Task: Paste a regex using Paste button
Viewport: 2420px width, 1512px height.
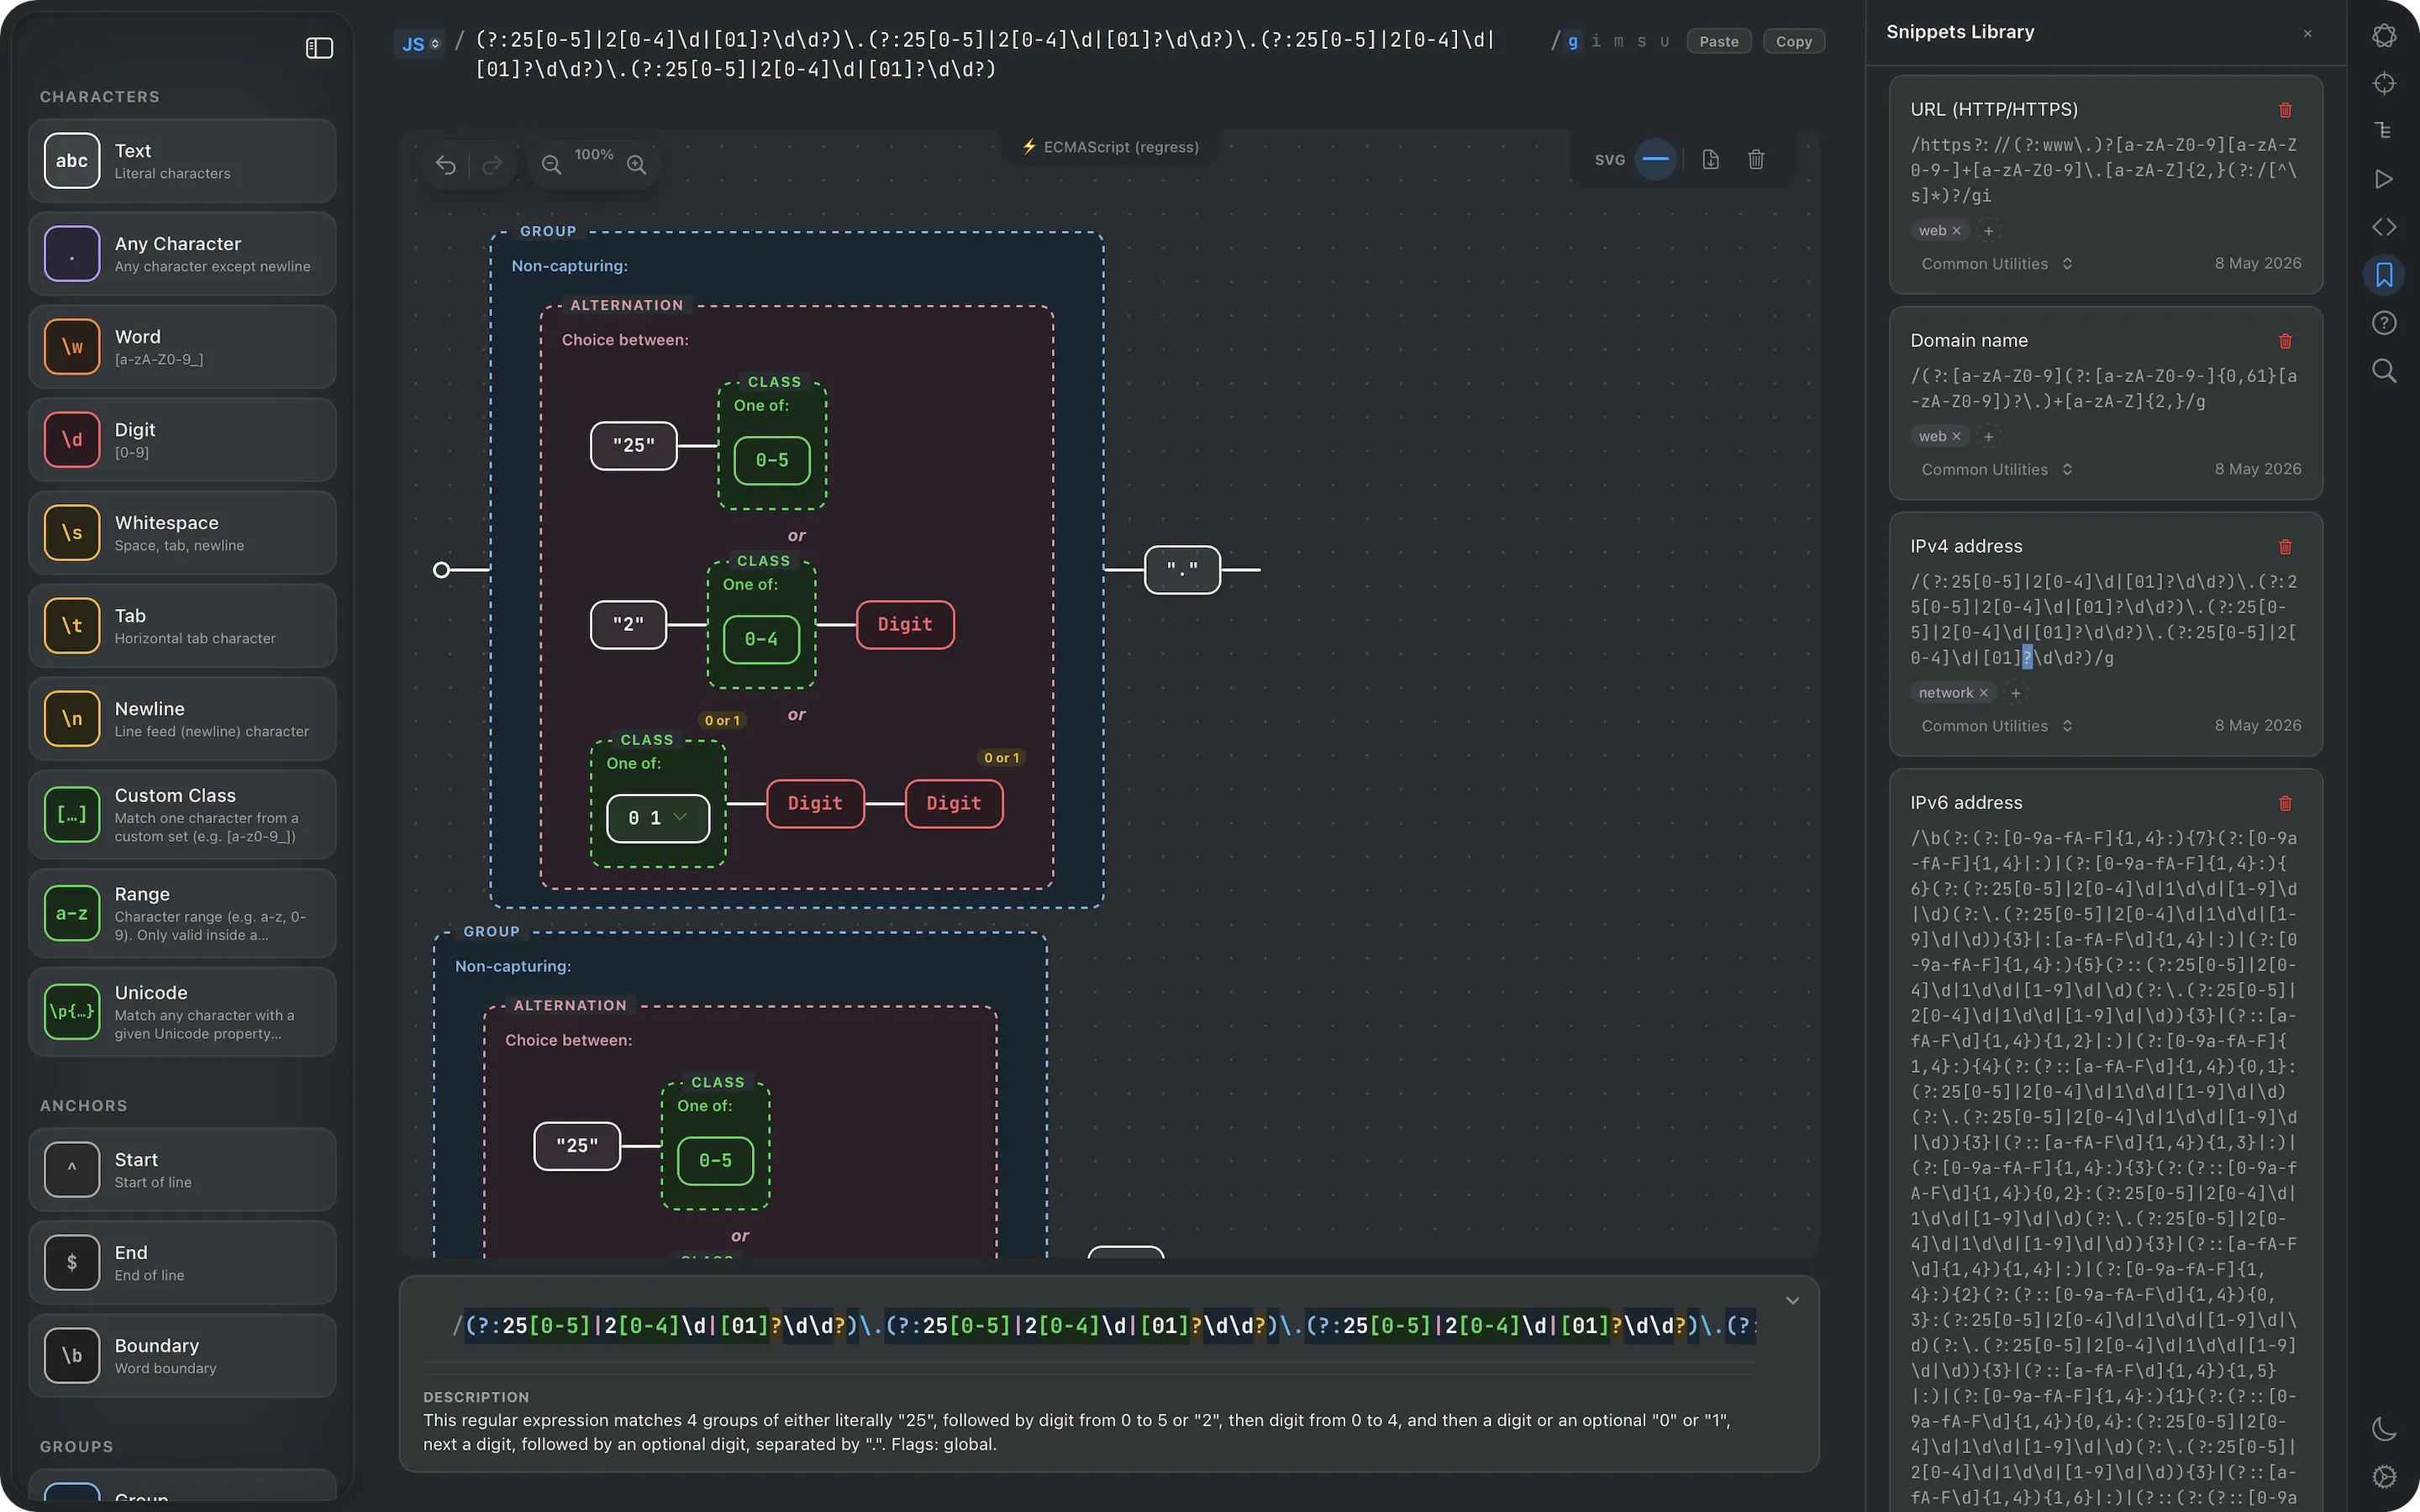Action: tap(1719, 42)
